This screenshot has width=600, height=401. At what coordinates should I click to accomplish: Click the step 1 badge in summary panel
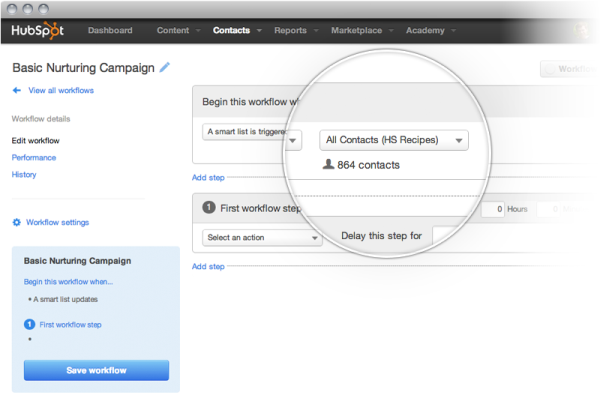click(29, 324)
